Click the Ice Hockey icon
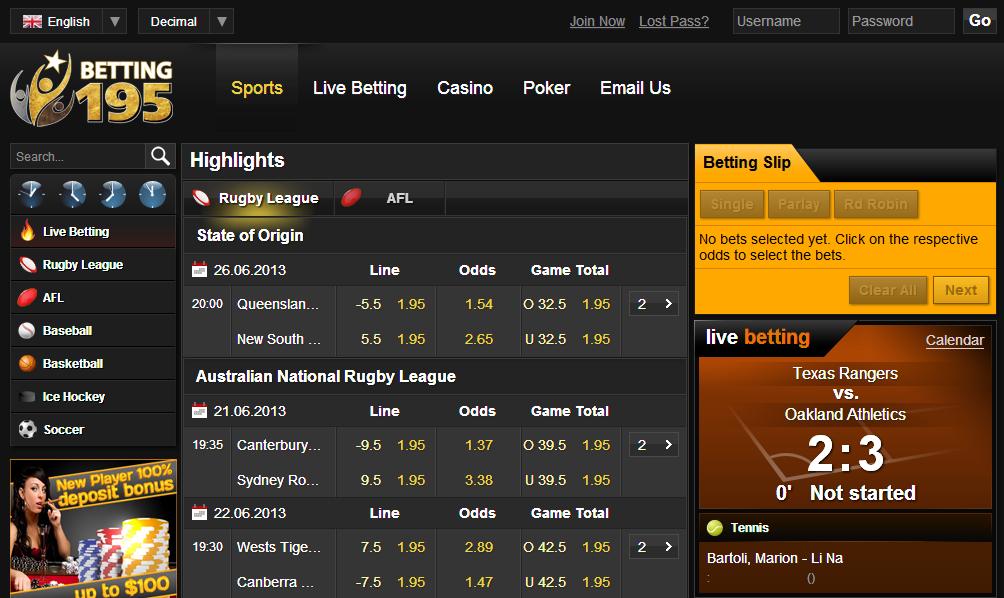The width and height of the screenshot is (1004, 598). (x=29, y=396)
